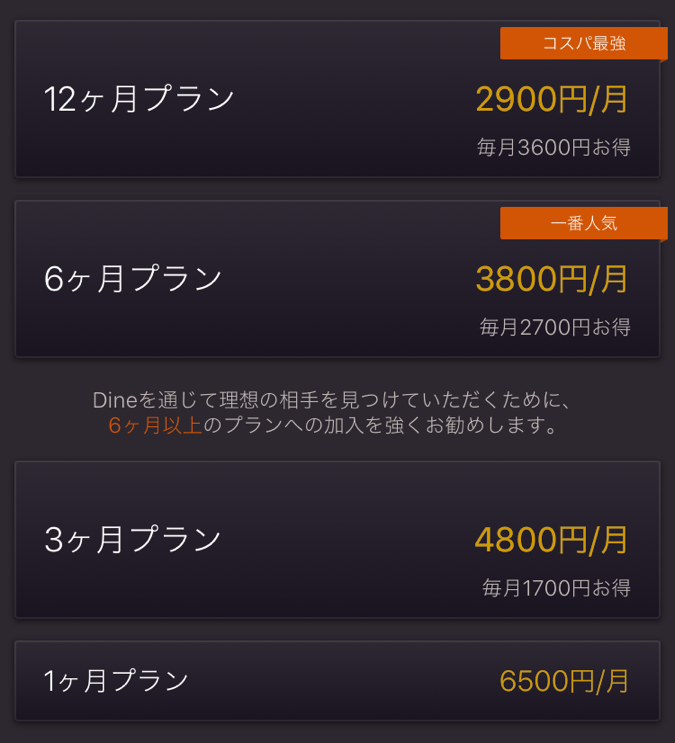Click the orange 6ヶ月以上 text
The height and width of the screenshot is (743, 675).
point(155,425)
